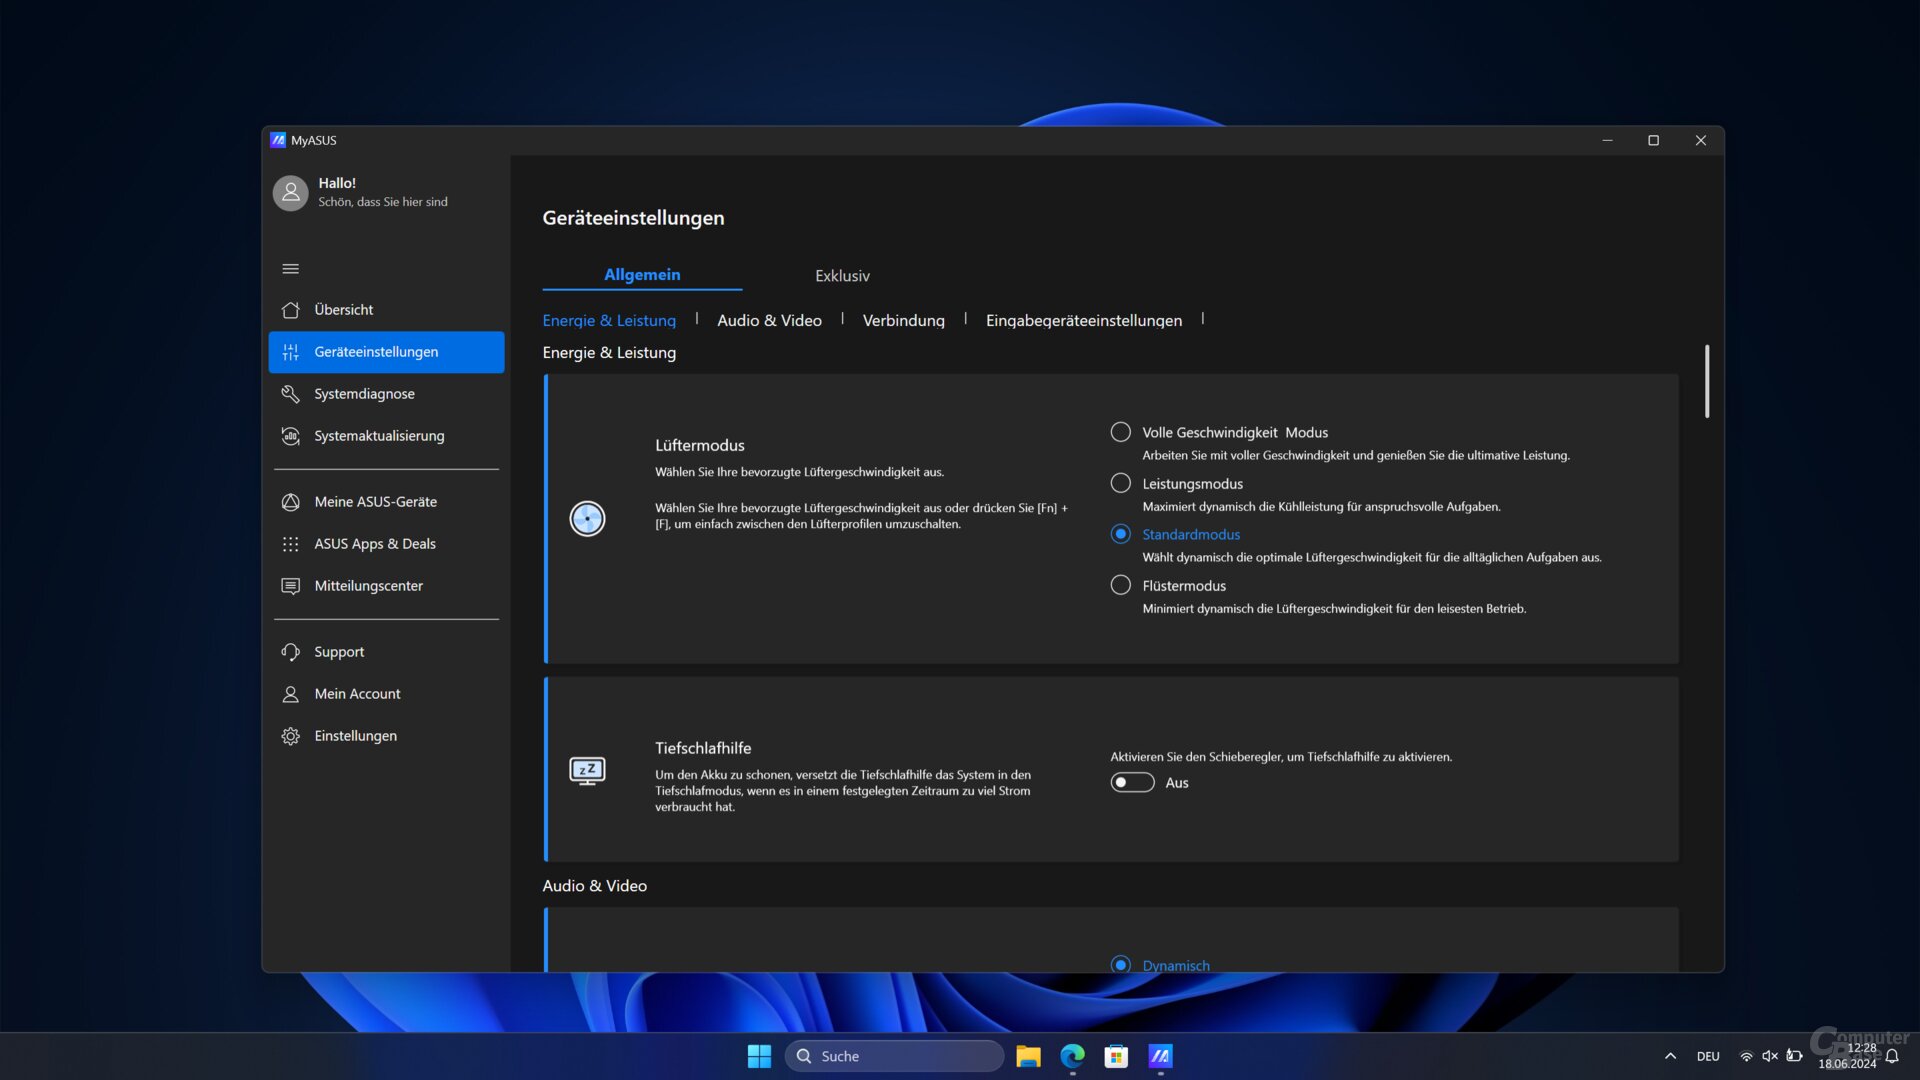Click the Einstellungen gear icon
Viewport: 1920px width, 1080px height.
point(290,736)
